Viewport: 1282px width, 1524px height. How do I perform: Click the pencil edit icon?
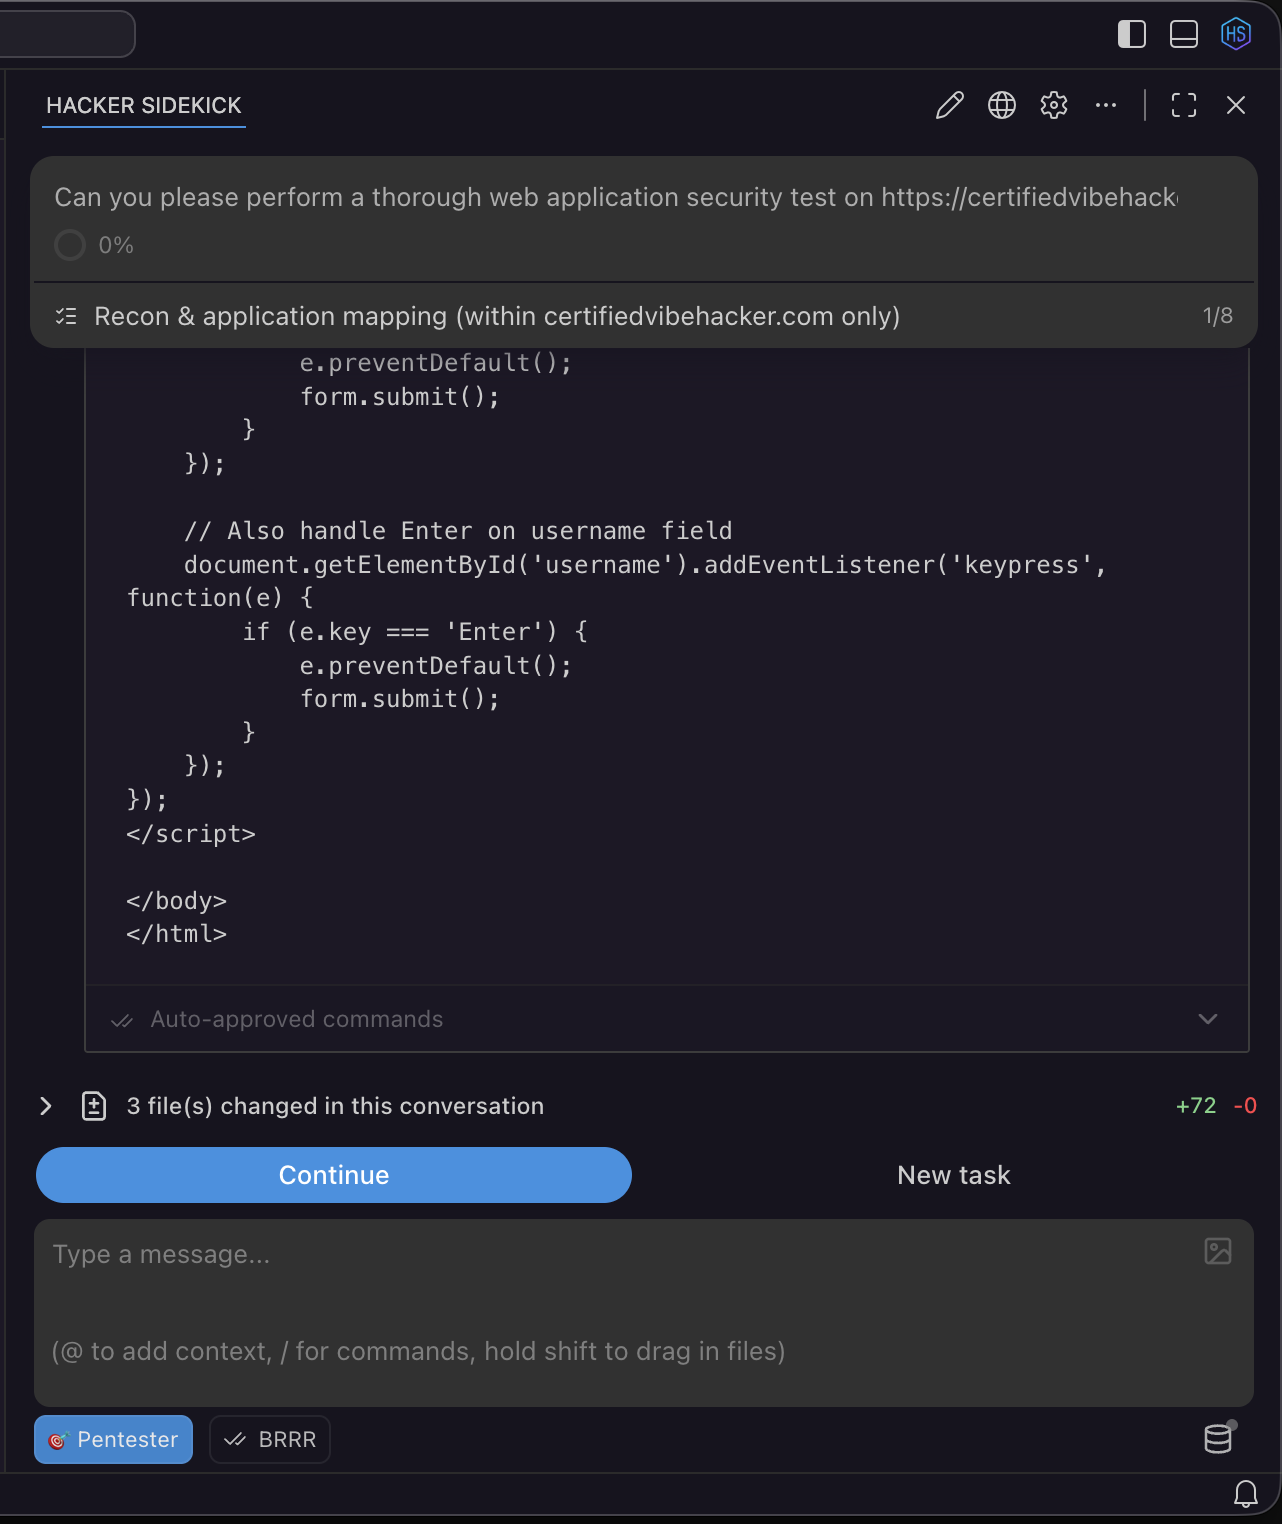[949, 105]
